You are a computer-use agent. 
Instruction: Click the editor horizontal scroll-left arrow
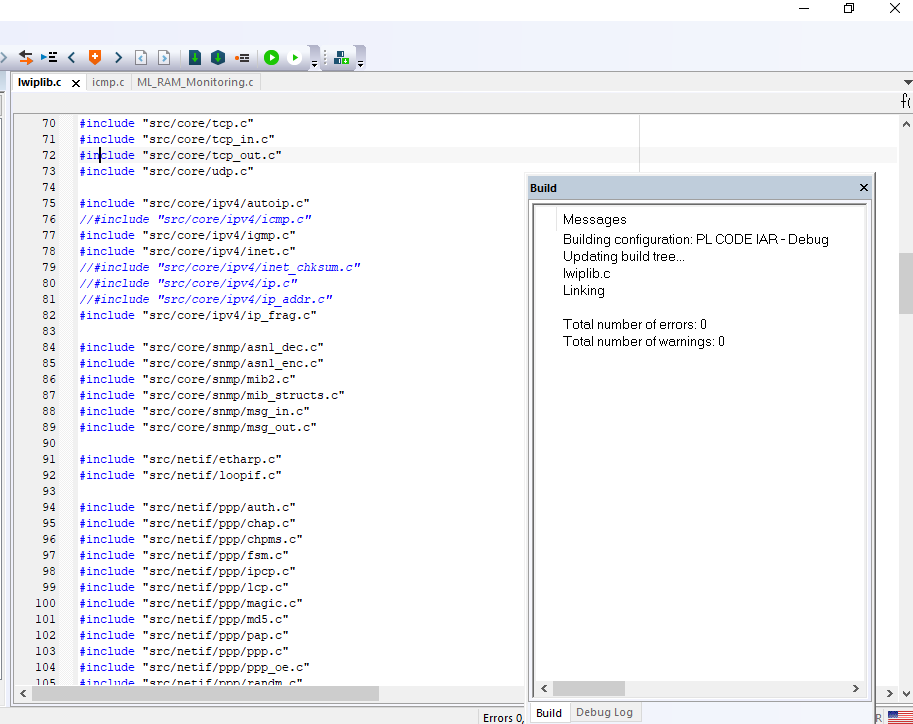click(x=23, y=693)
